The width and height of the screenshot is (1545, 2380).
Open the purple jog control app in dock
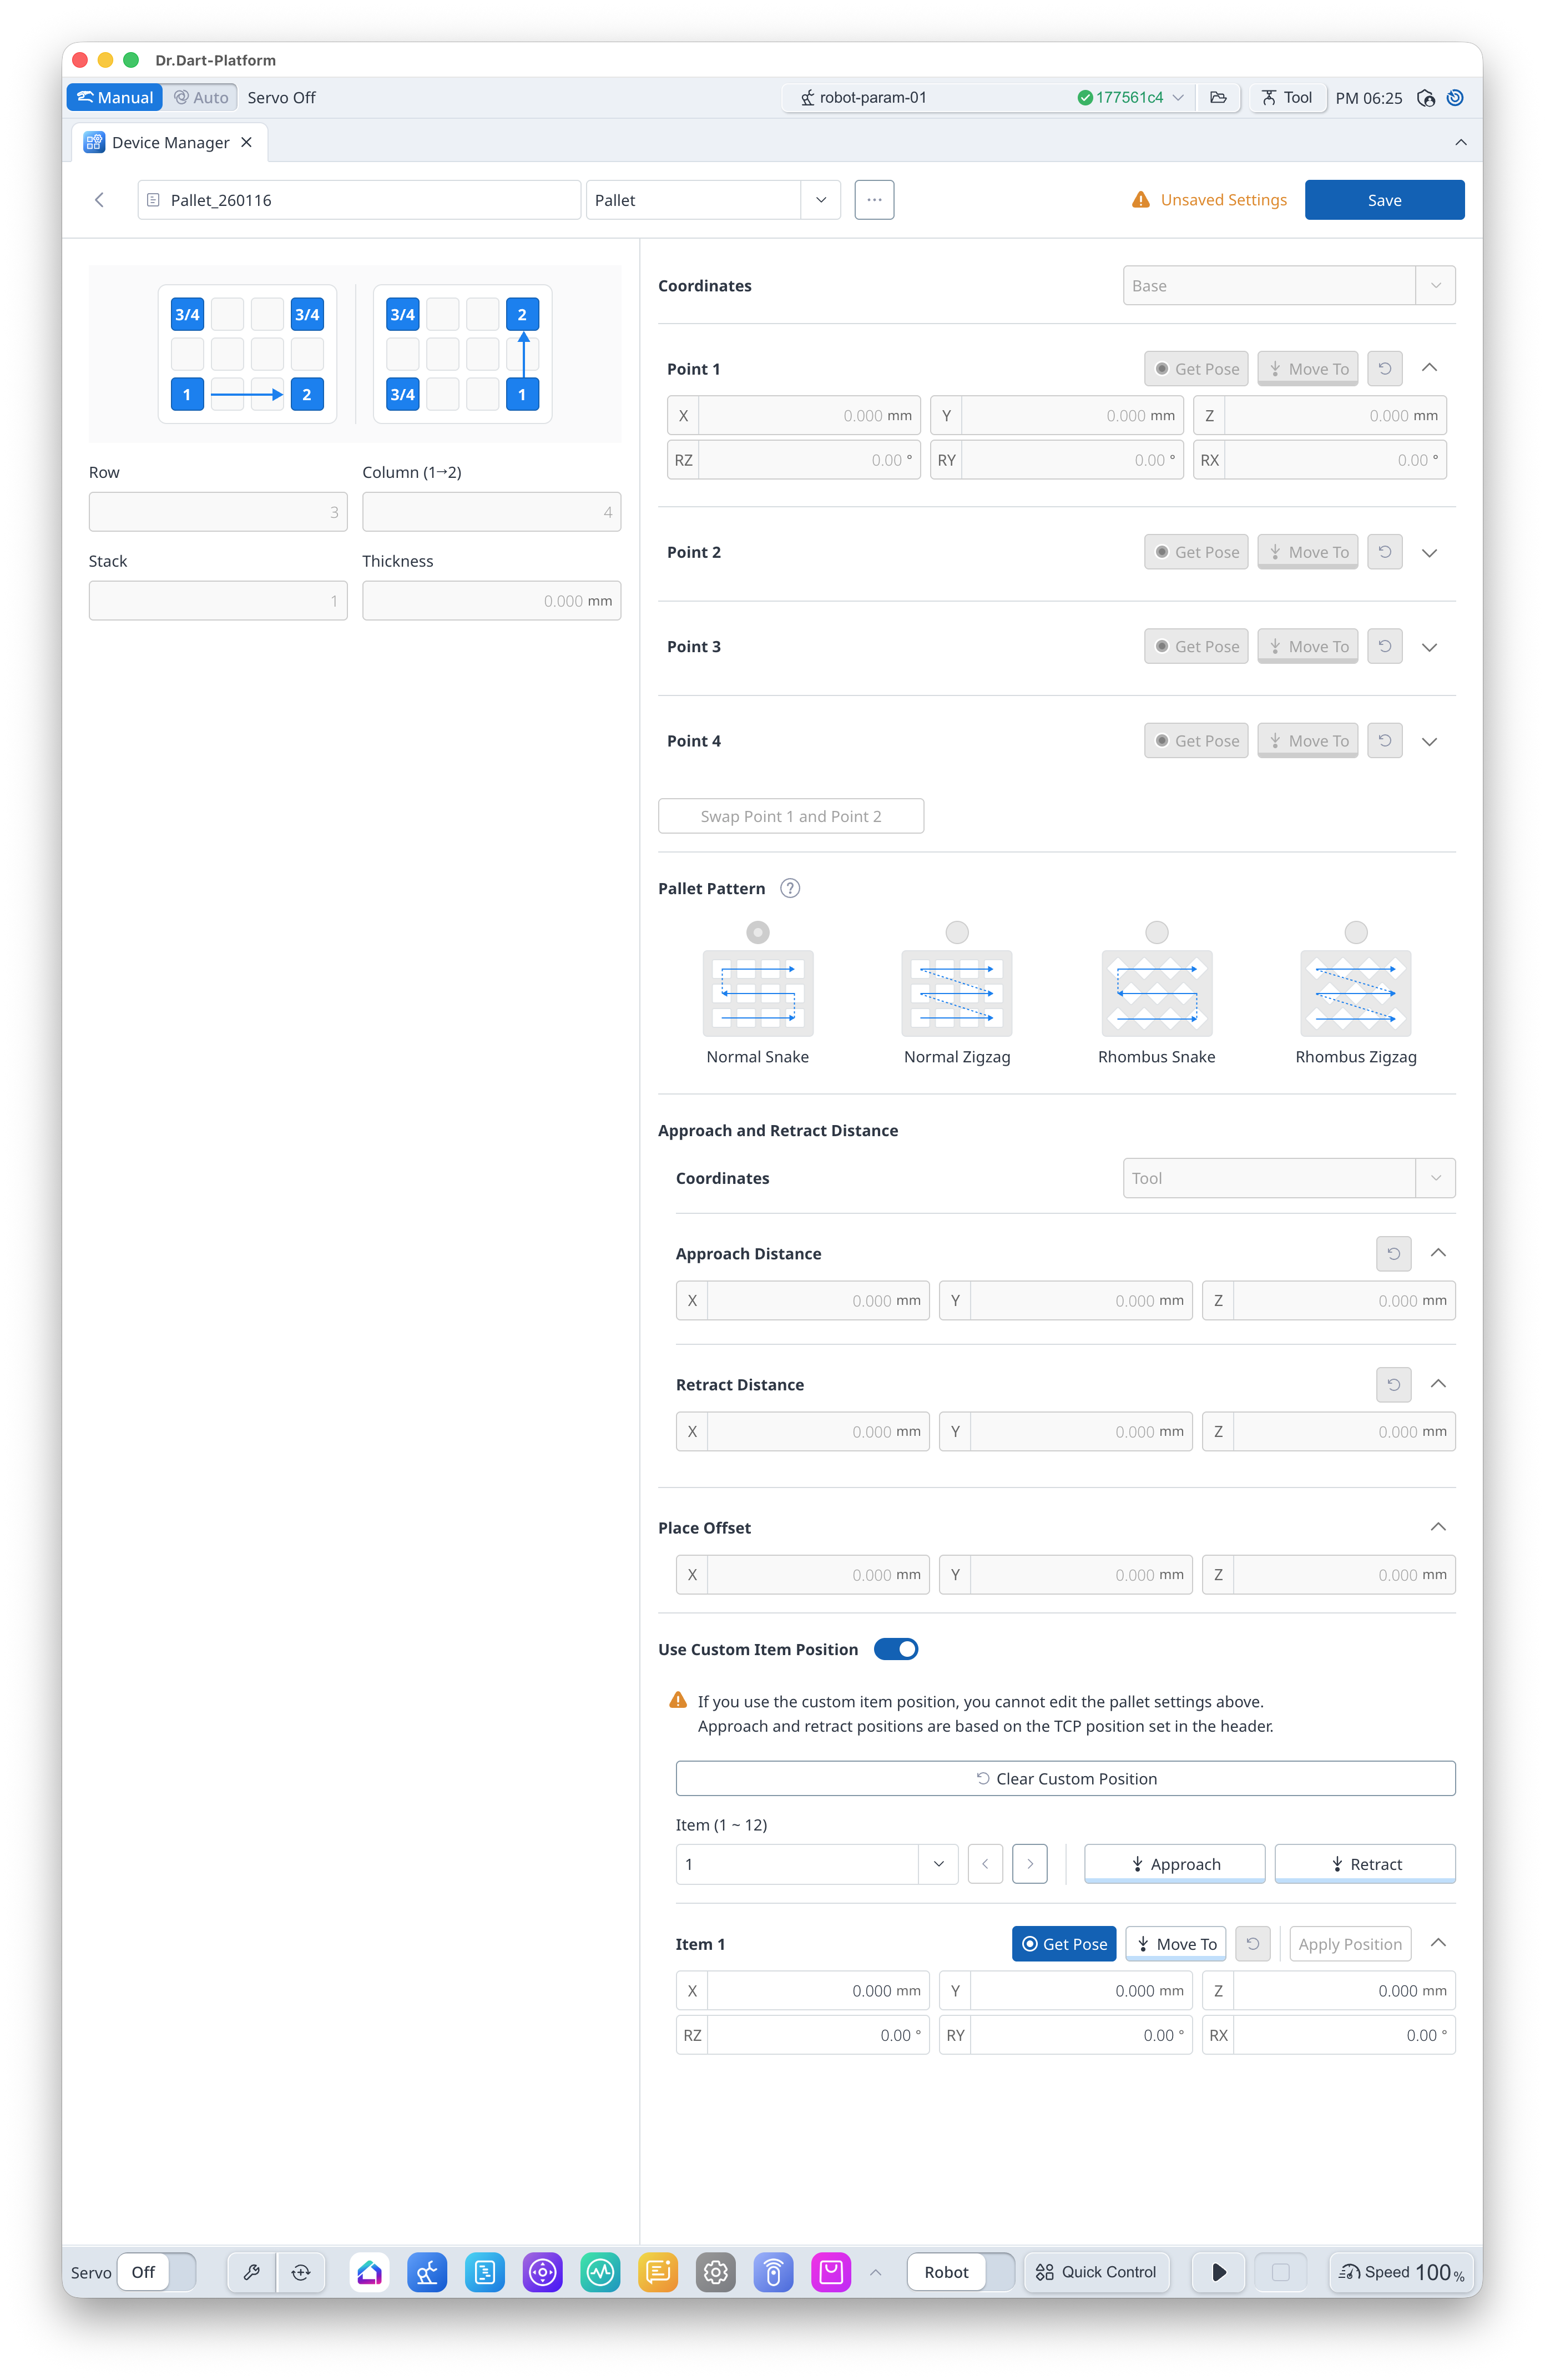tap(543, 2272)
